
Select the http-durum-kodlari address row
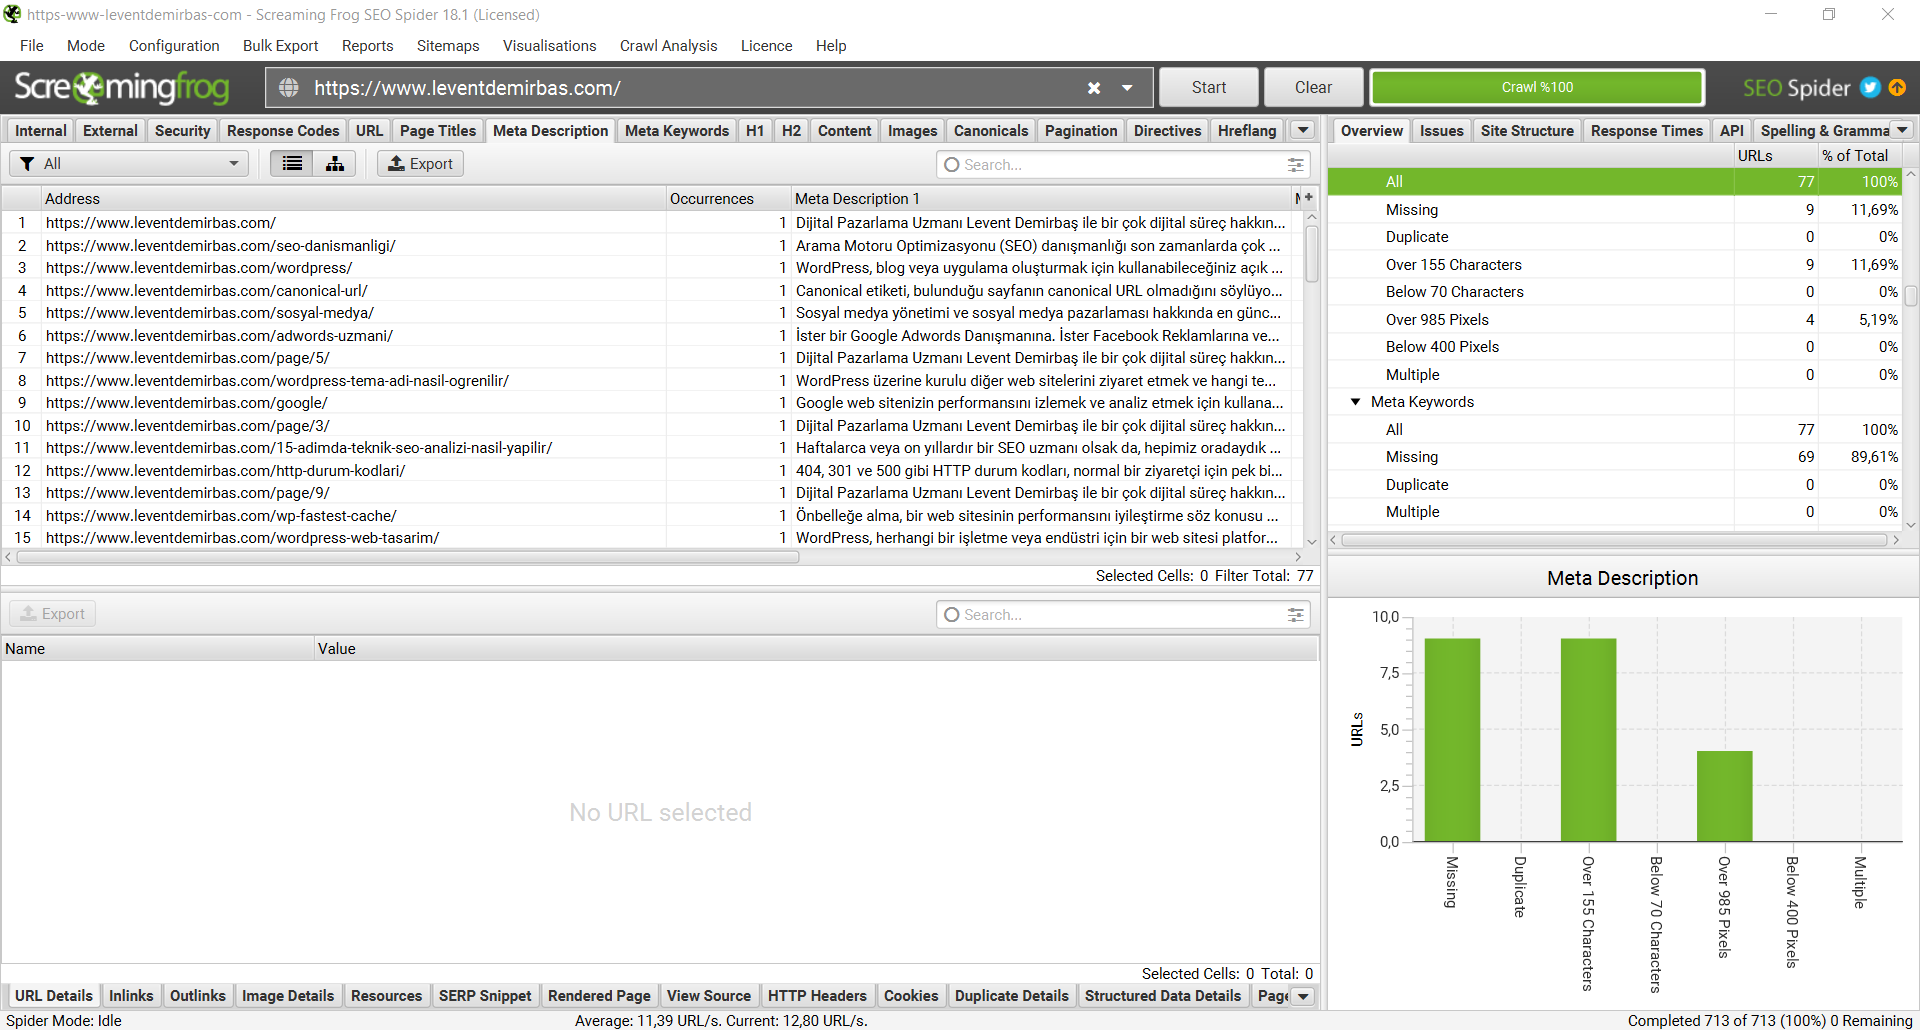(x=647, y=471)
